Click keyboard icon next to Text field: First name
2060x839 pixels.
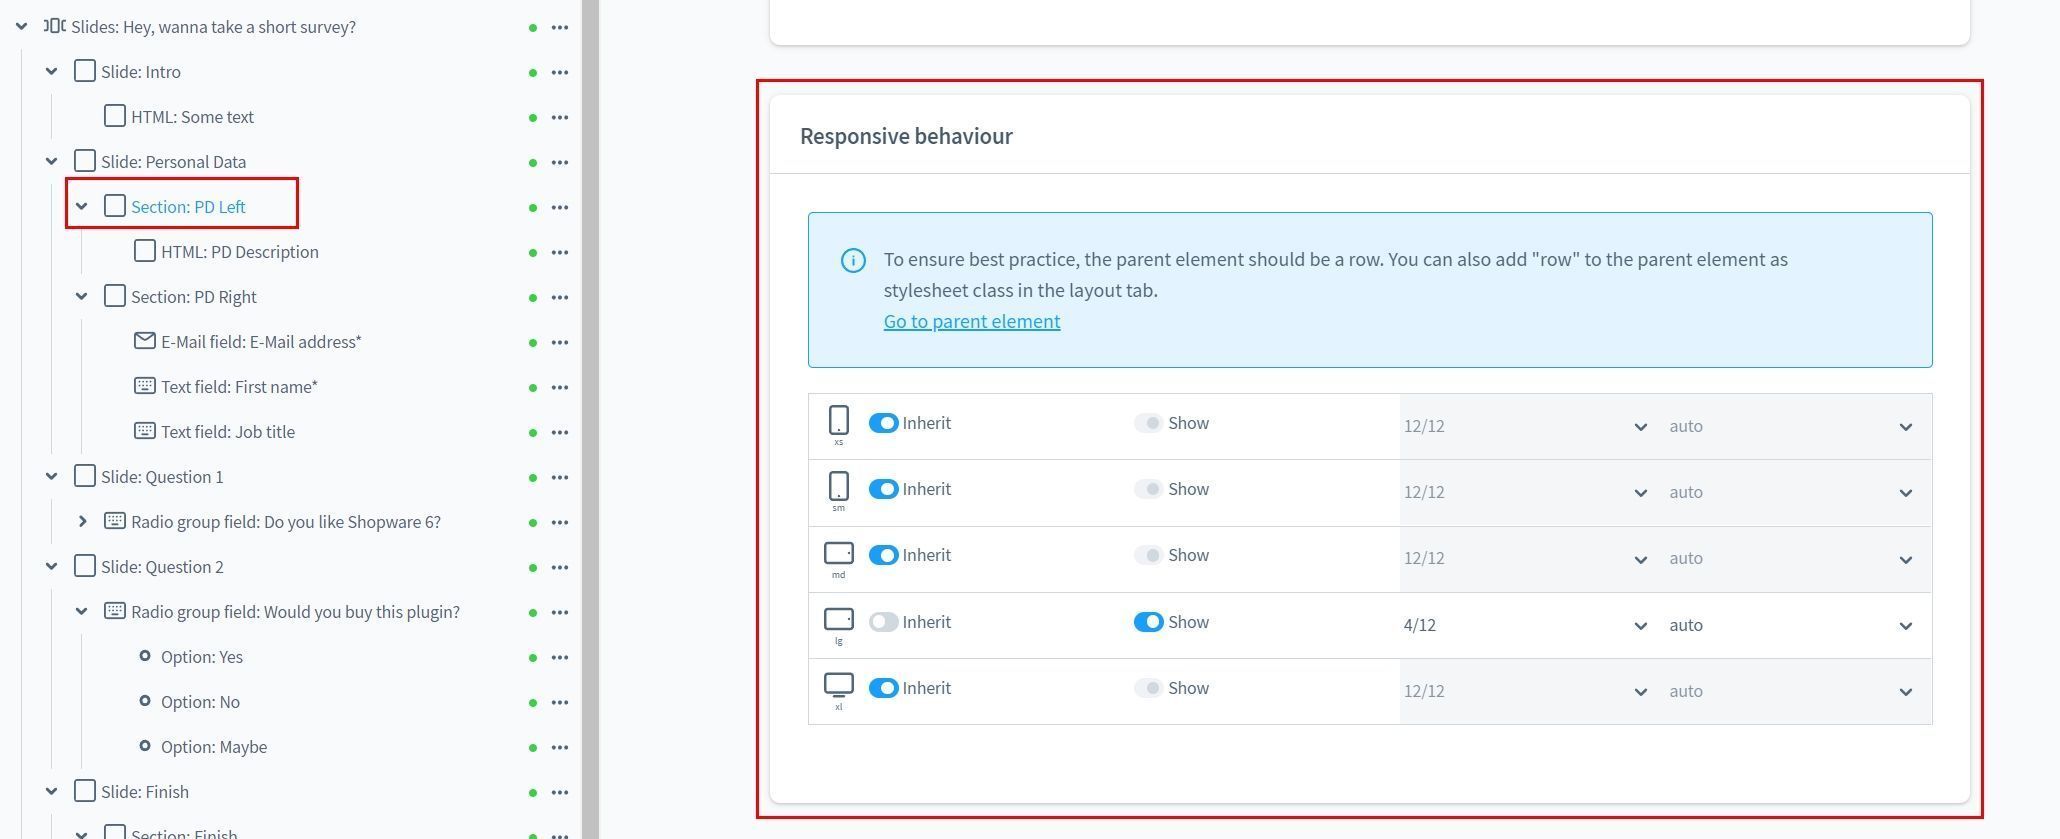tap(144, 386)
